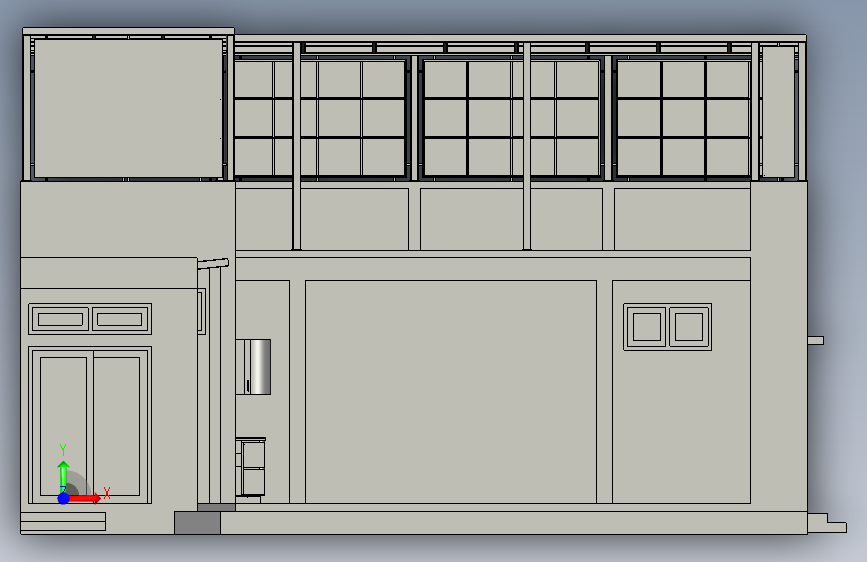
Task: Select the large central garage door panel
Action: [x=451, y=392]
